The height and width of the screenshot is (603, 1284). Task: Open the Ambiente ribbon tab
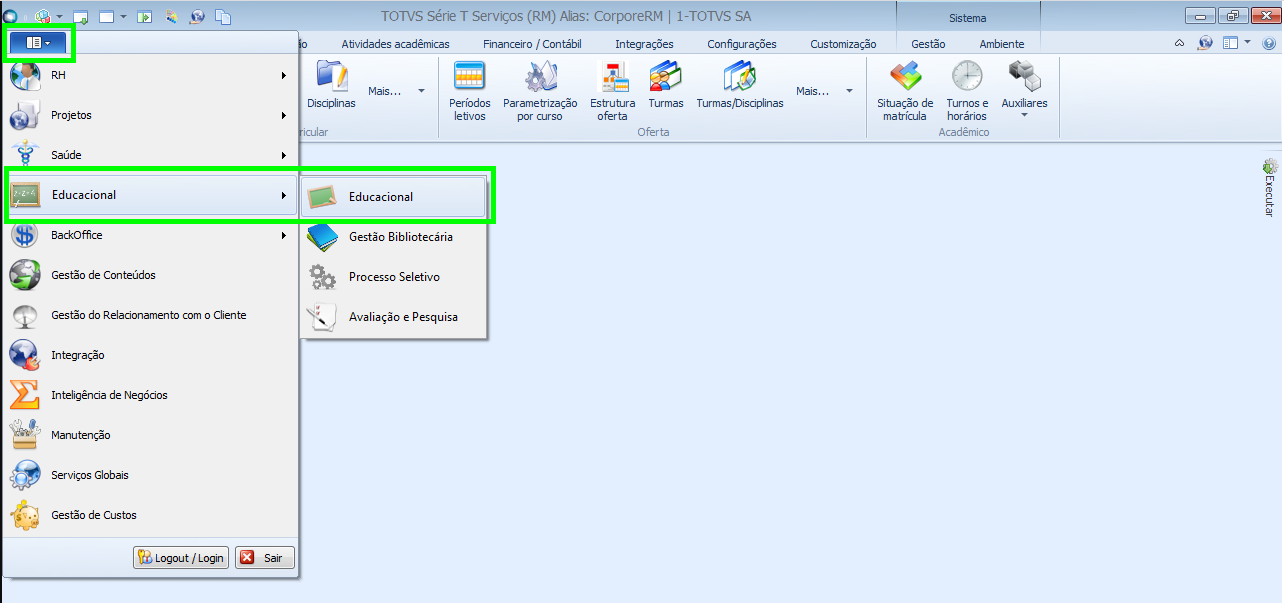pyautogui.click(x=1002, y=44)
